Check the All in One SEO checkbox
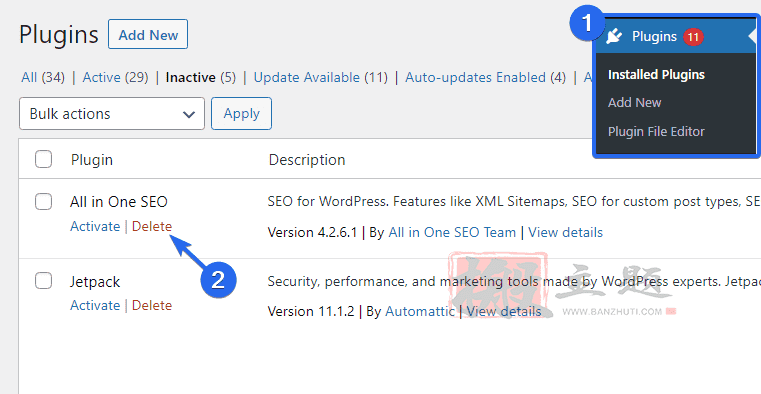 pos(43,201)
